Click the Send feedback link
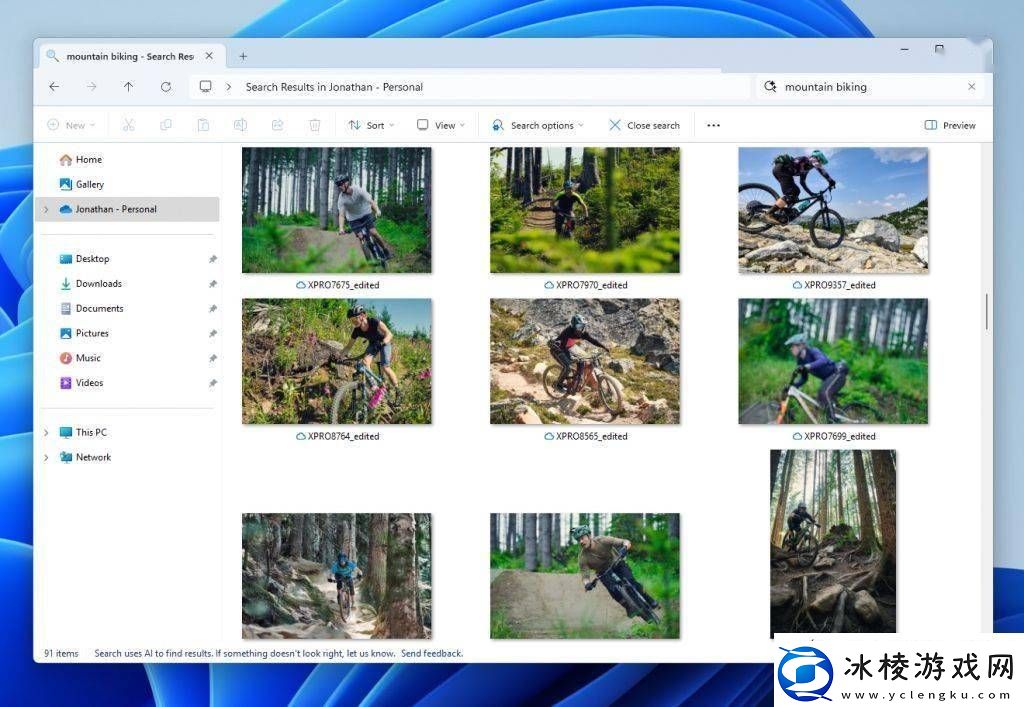Screen dimensions: 1024x707 click(432, 653)
